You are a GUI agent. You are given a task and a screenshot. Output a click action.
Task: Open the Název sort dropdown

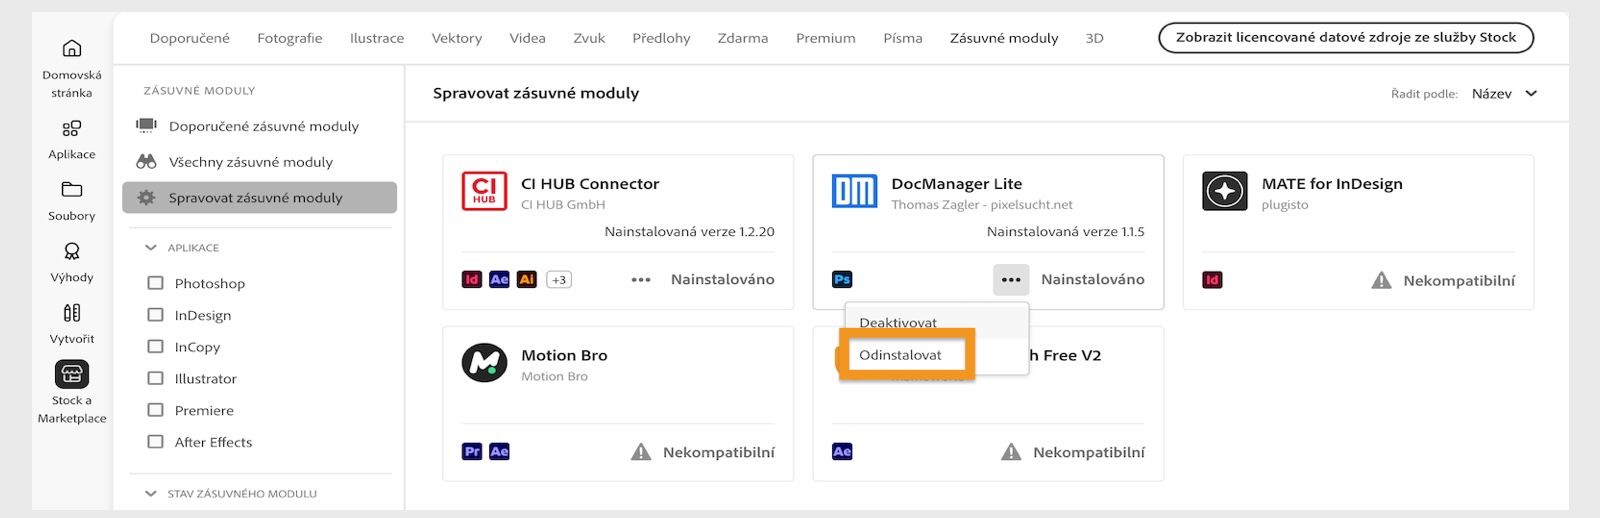coord(1504,93)
